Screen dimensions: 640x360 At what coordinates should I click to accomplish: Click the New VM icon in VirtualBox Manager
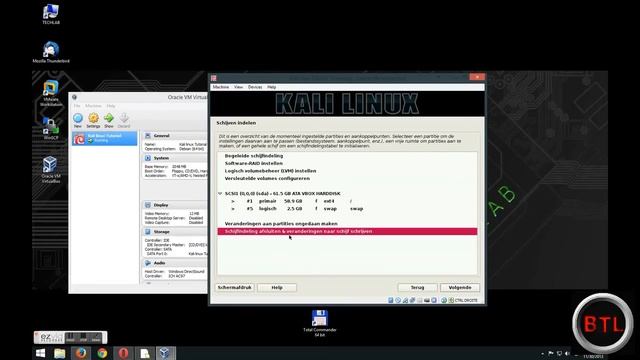tap(78, 118)
